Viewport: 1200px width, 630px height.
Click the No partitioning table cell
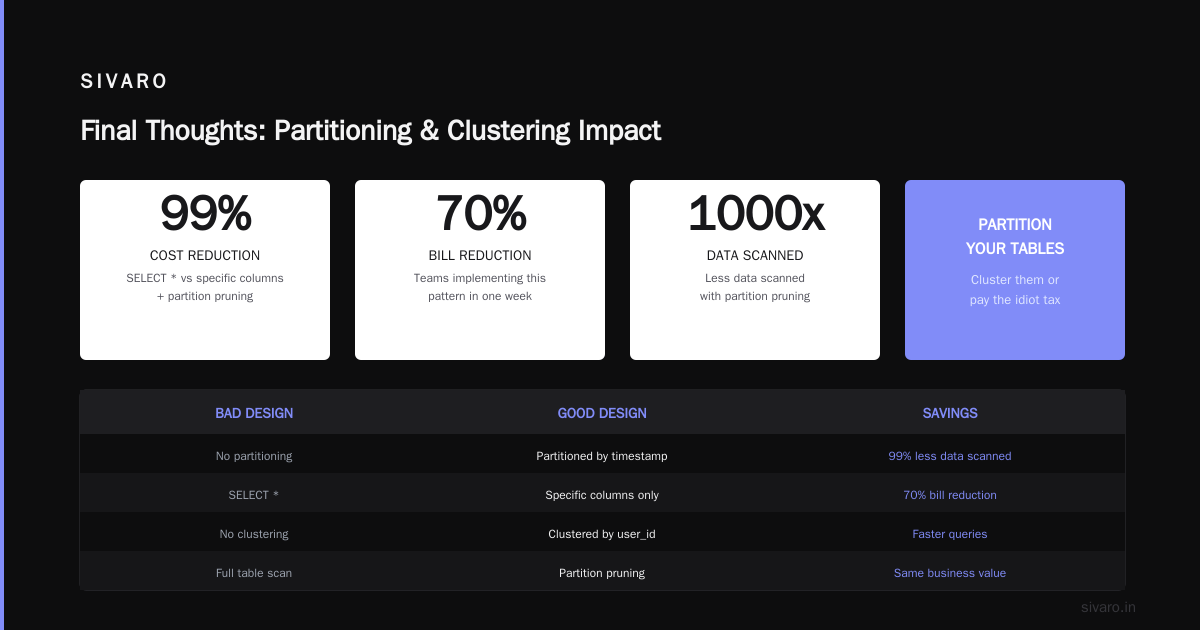254,456
